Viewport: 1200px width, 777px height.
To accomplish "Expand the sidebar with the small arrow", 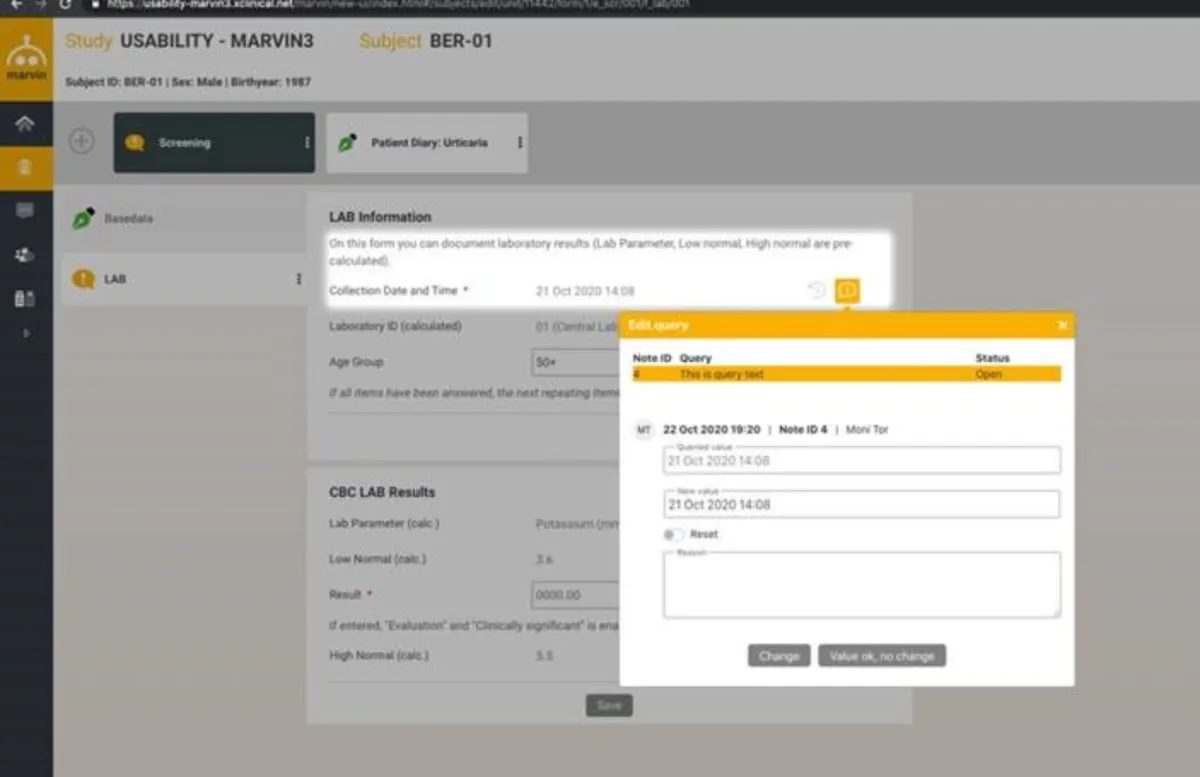I will pyautogui.click(x=27, y=333).
